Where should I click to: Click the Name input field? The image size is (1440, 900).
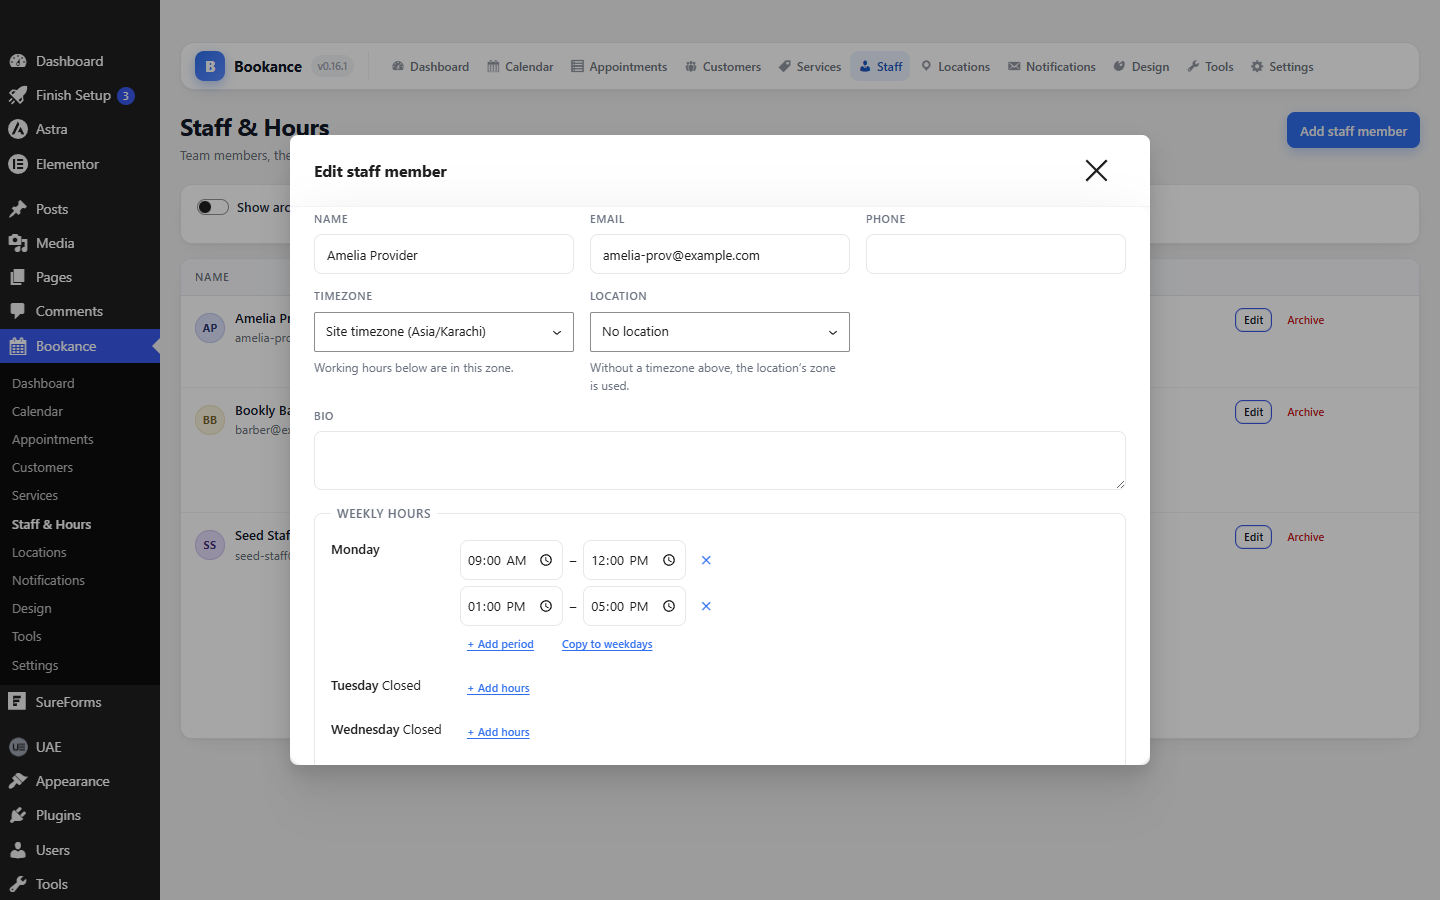point(444,254)
